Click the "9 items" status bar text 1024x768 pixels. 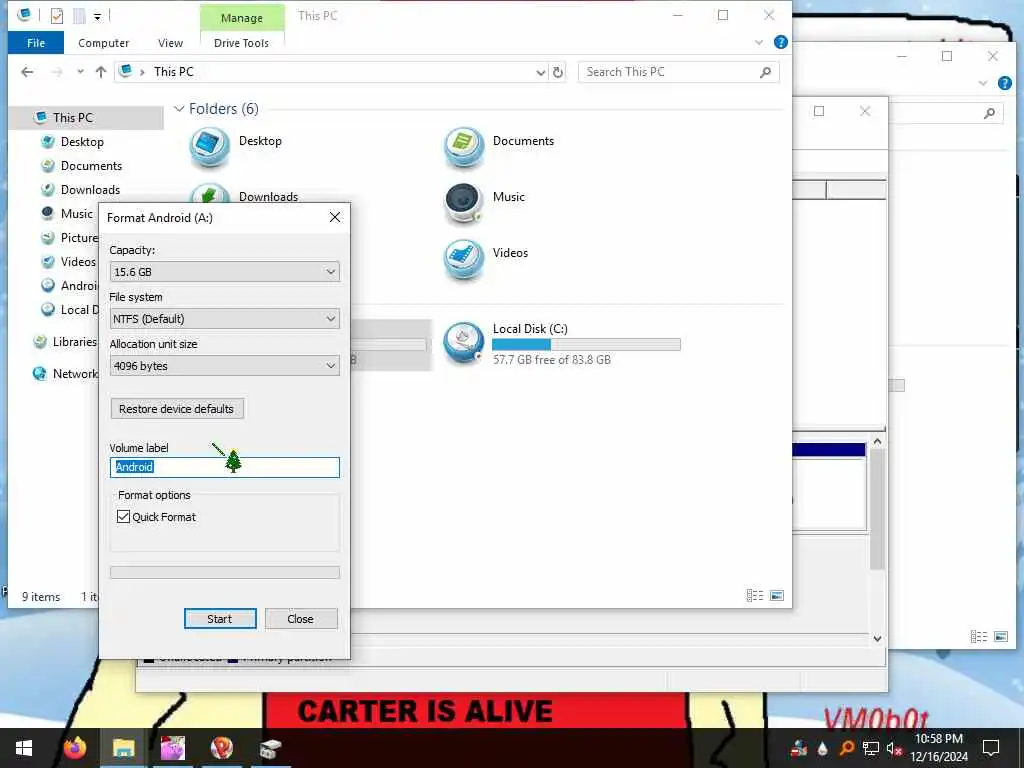41,597
